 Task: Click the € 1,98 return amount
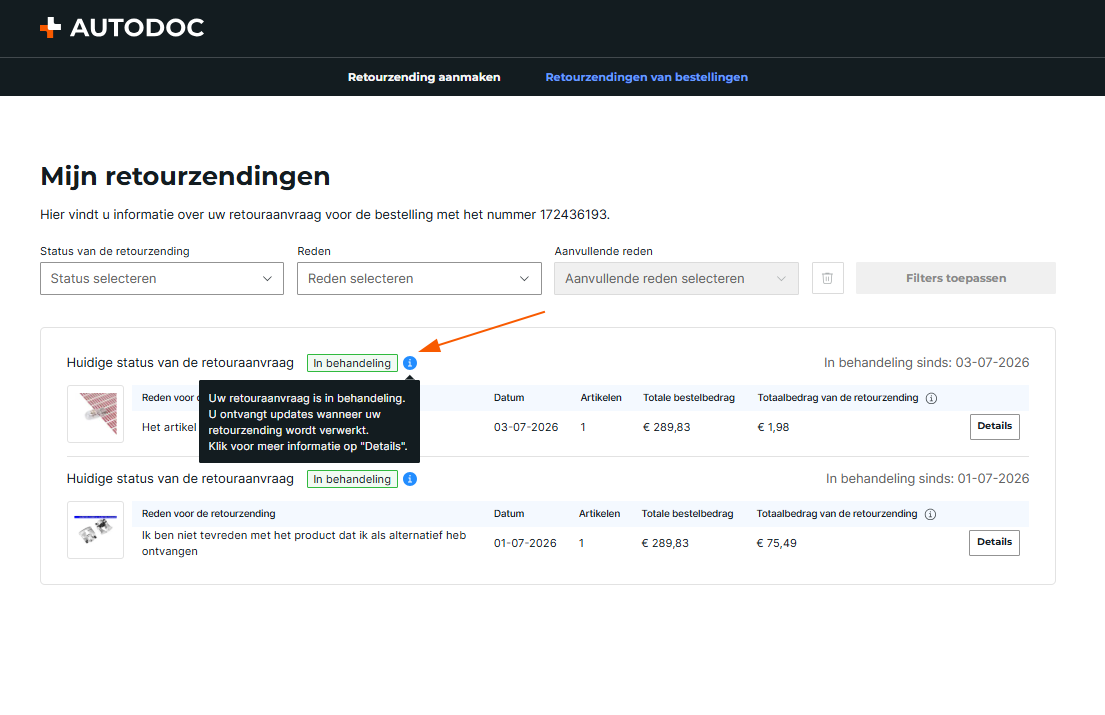click(773, 427)
